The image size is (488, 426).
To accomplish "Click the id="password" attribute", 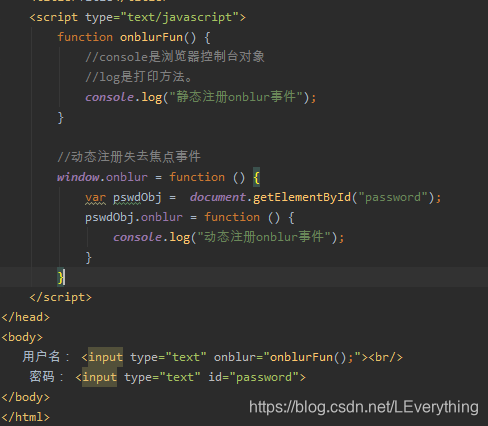I will (x=254, y=377).
